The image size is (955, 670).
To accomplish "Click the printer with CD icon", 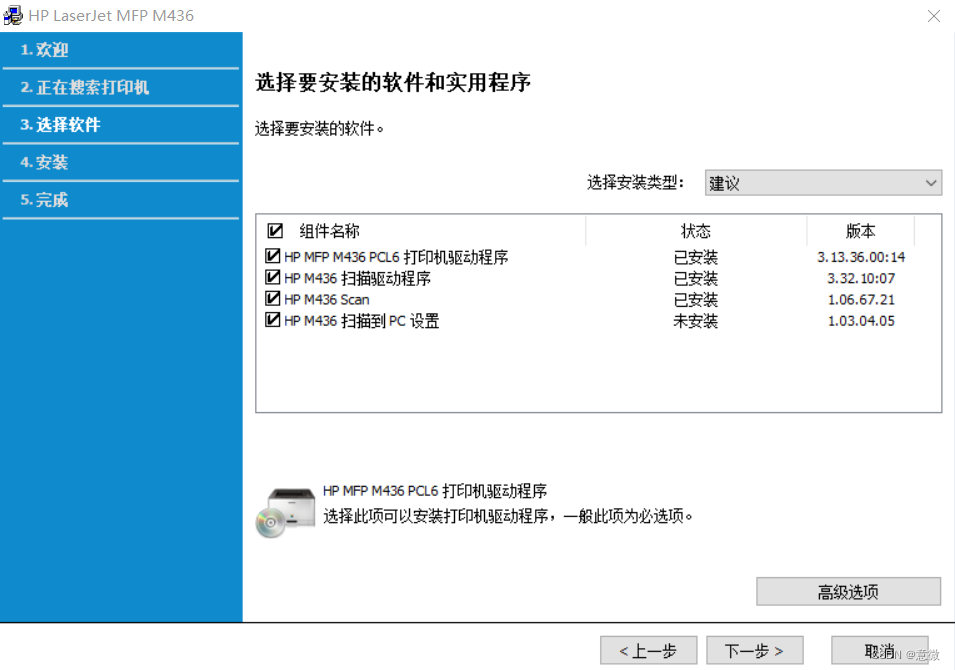I will pyautogui.click(x=286, y=513).
